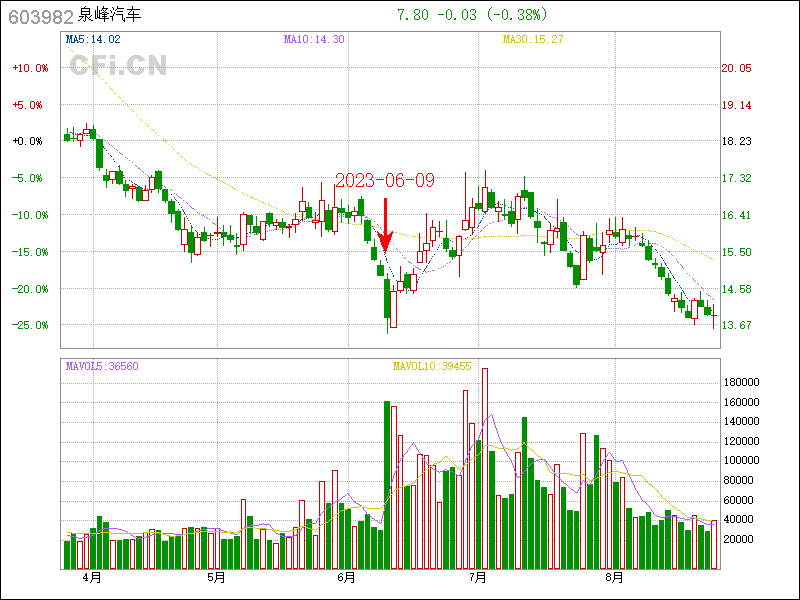Click the current price 7.80
This screenshot has width=800, height=600.
tap(413, 15)
